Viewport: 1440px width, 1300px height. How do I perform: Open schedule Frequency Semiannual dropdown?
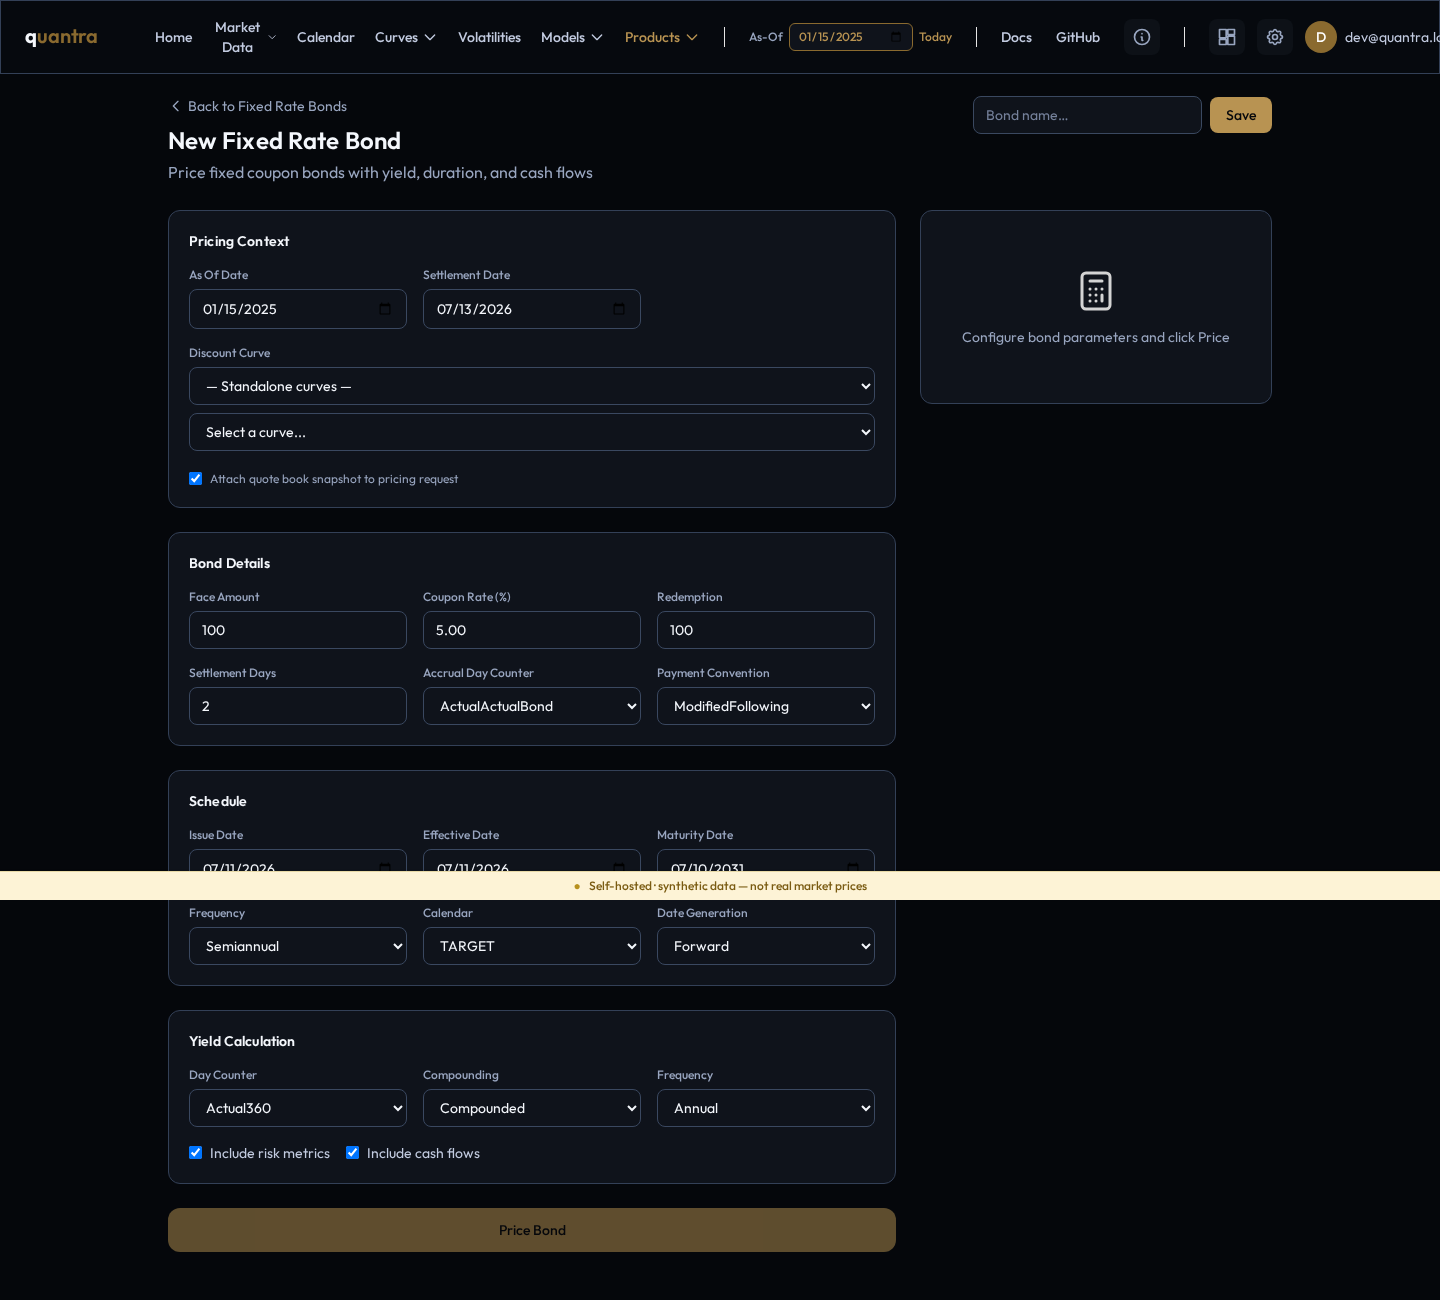298,946
